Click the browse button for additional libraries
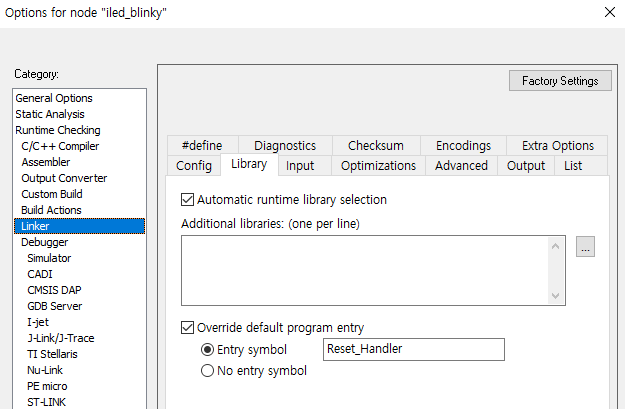 point(586,247)
